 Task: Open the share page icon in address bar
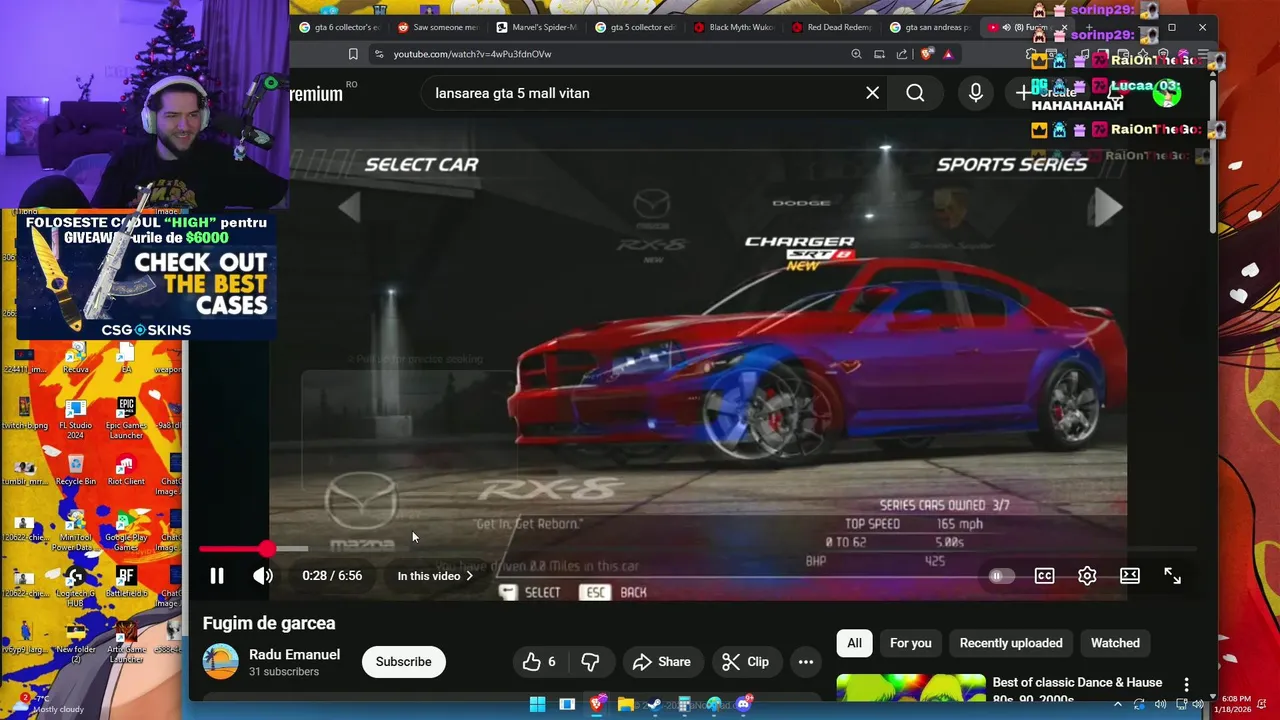902,54
